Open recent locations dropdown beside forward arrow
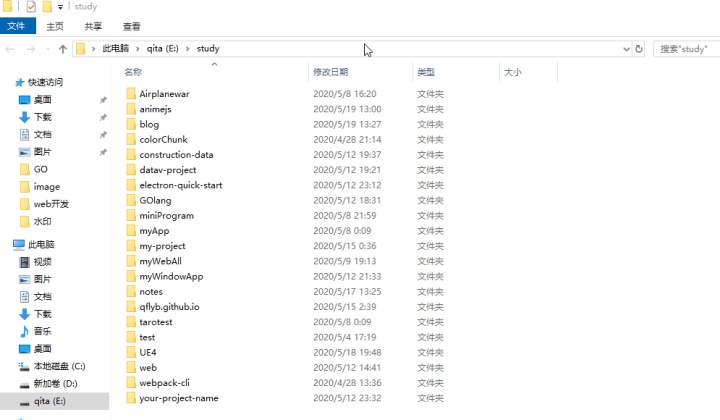 point(47,49)
